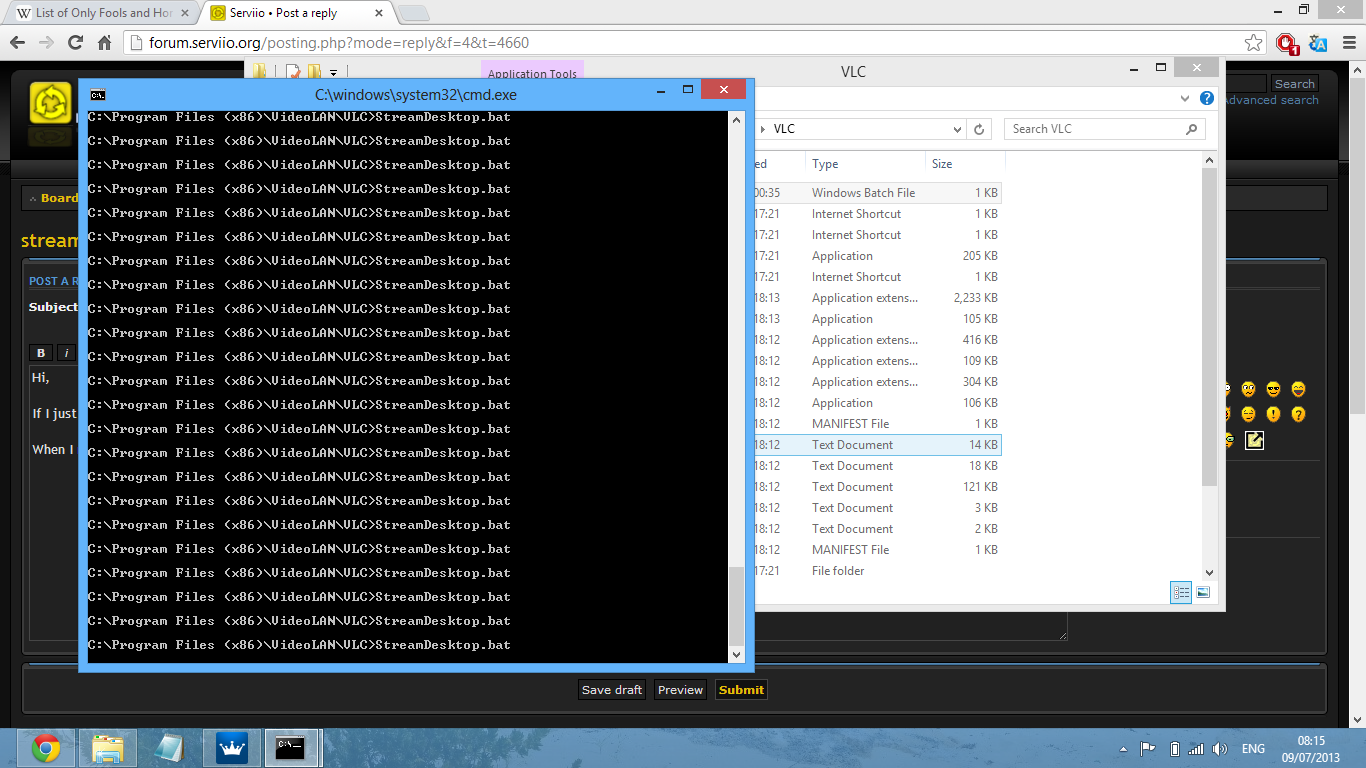
Task: Expand the Explorer address bar history dropdown
Action: coord(956,129)
